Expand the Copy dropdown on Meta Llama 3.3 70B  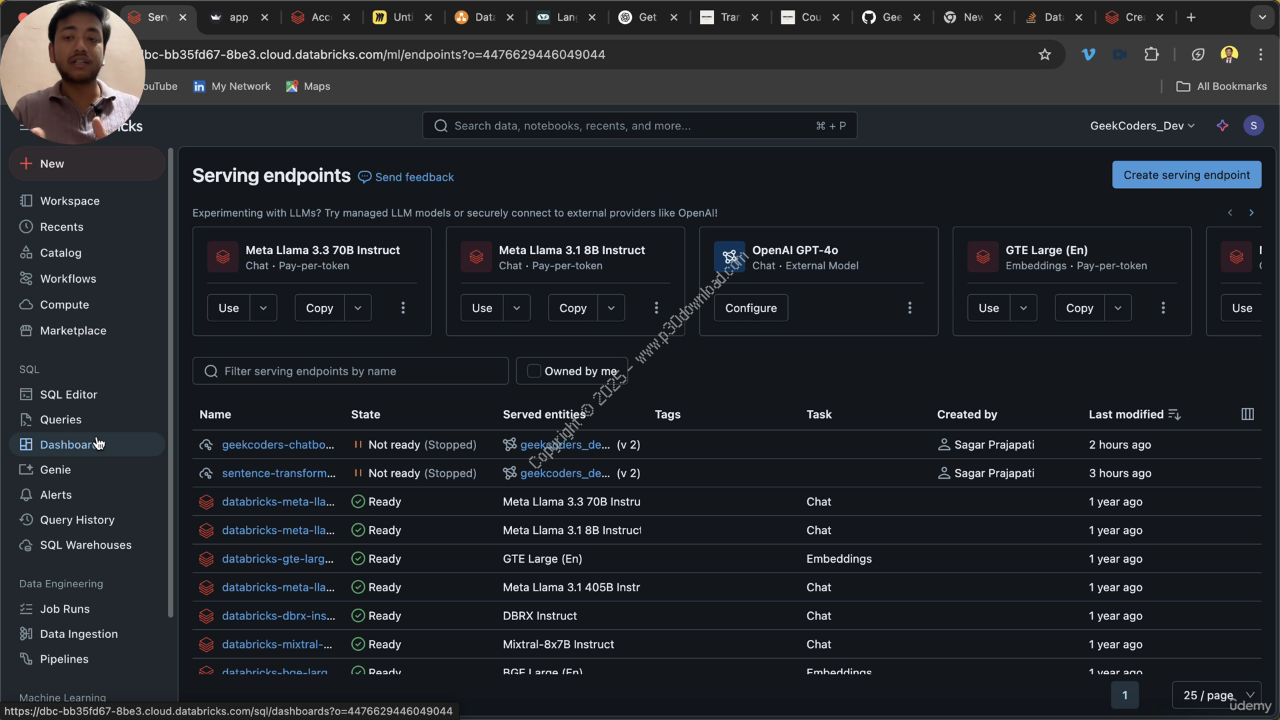[358, 308]
